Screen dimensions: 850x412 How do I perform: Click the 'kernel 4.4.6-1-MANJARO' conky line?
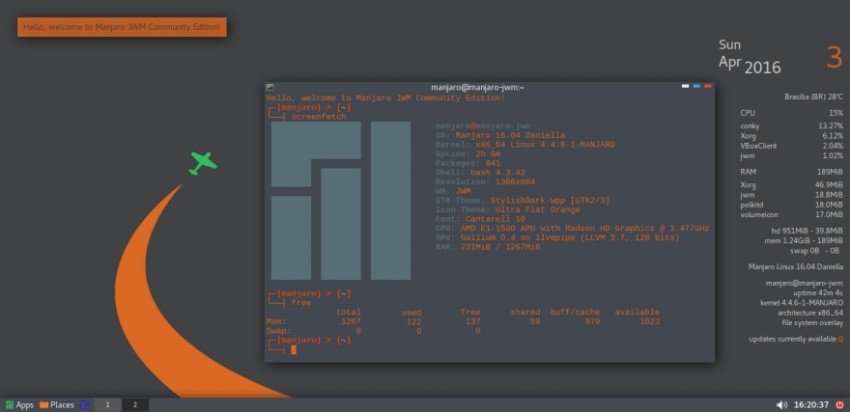802,302
